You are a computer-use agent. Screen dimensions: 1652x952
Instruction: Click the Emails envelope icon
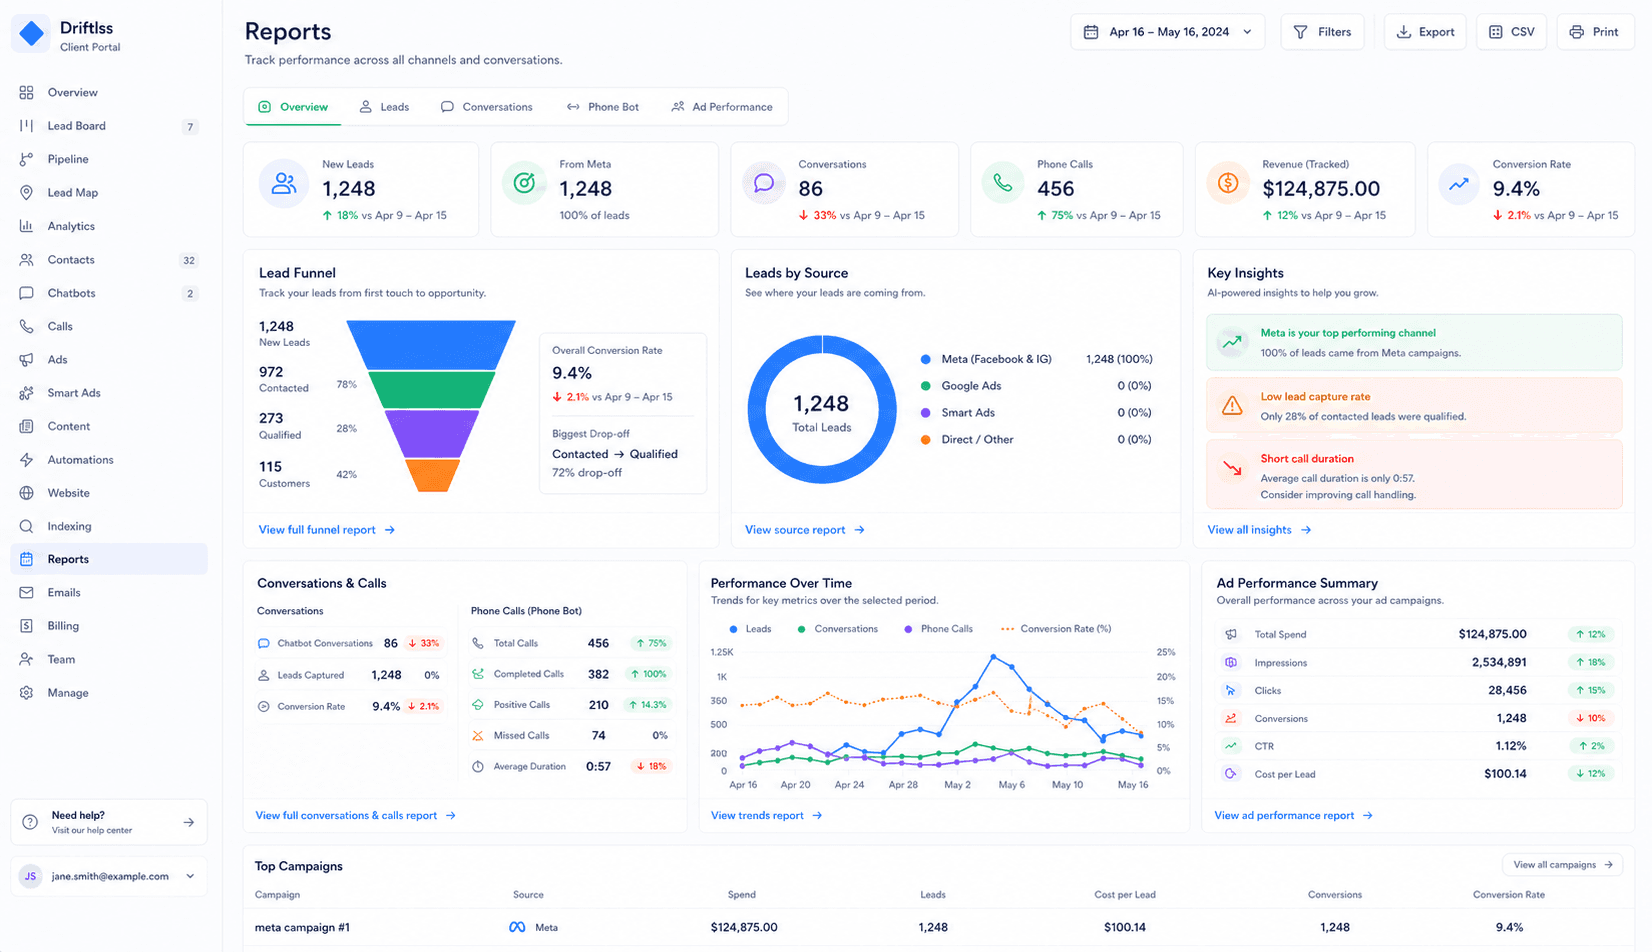pos(27,592)
